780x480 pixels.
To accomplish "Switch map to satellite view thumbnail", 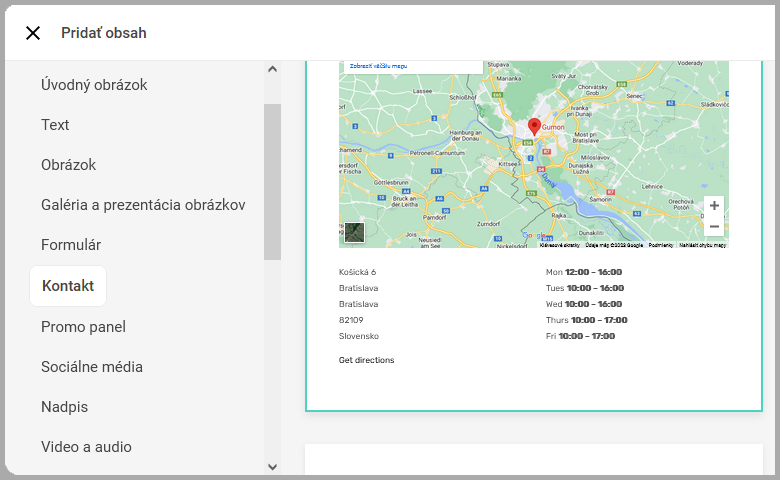I will (x=354, y=233).
